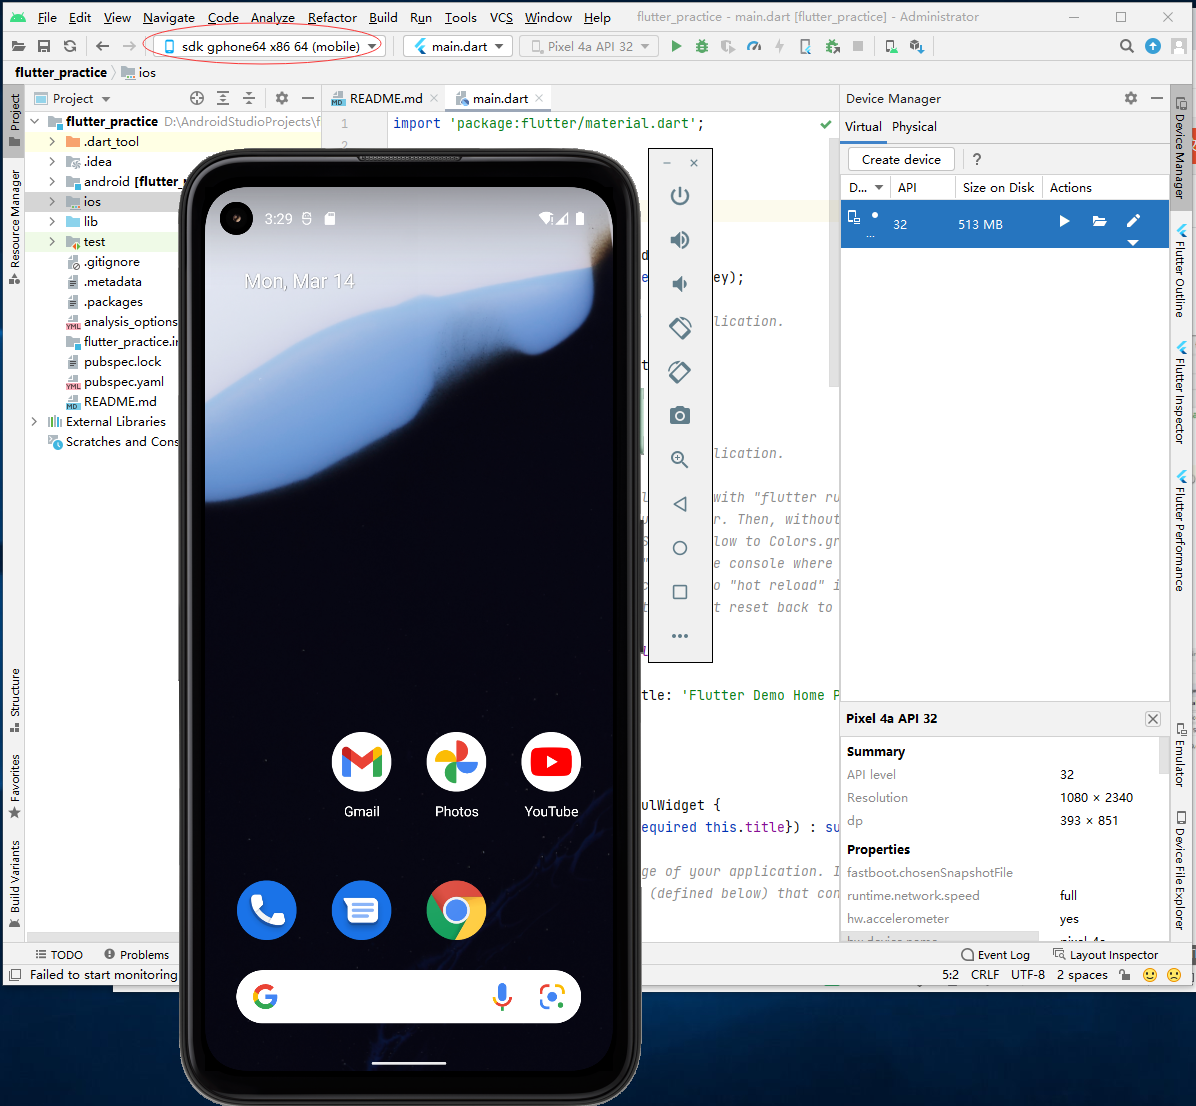Screen dimensions: 1196x1106
Task: Click the Create device button
Action: coord(901,159)
